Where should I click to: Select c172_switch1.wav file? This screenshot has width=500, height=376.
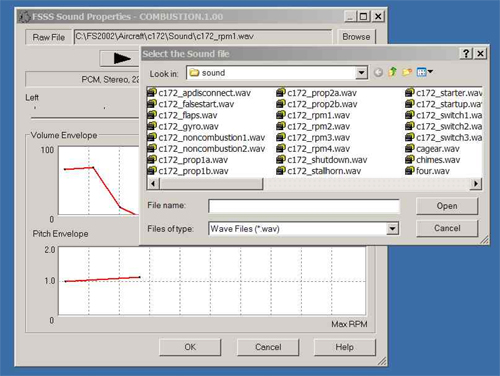444,115
